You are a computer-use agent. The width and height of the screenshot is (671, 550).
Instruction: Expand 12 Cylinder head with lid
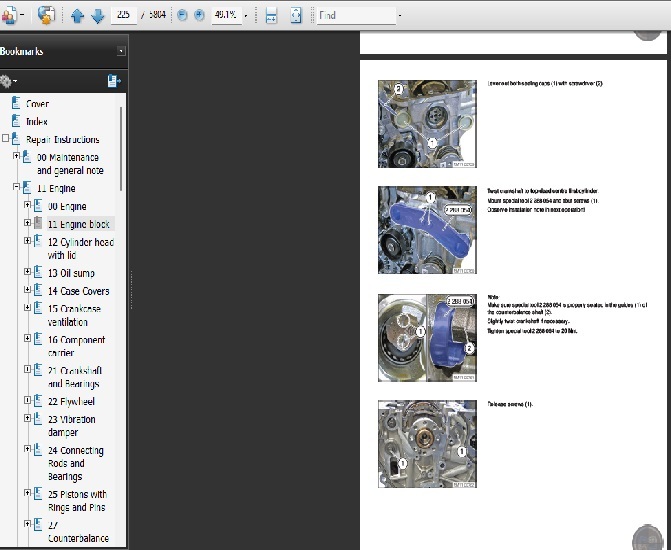pyautogui.click(x=27, y=241)
